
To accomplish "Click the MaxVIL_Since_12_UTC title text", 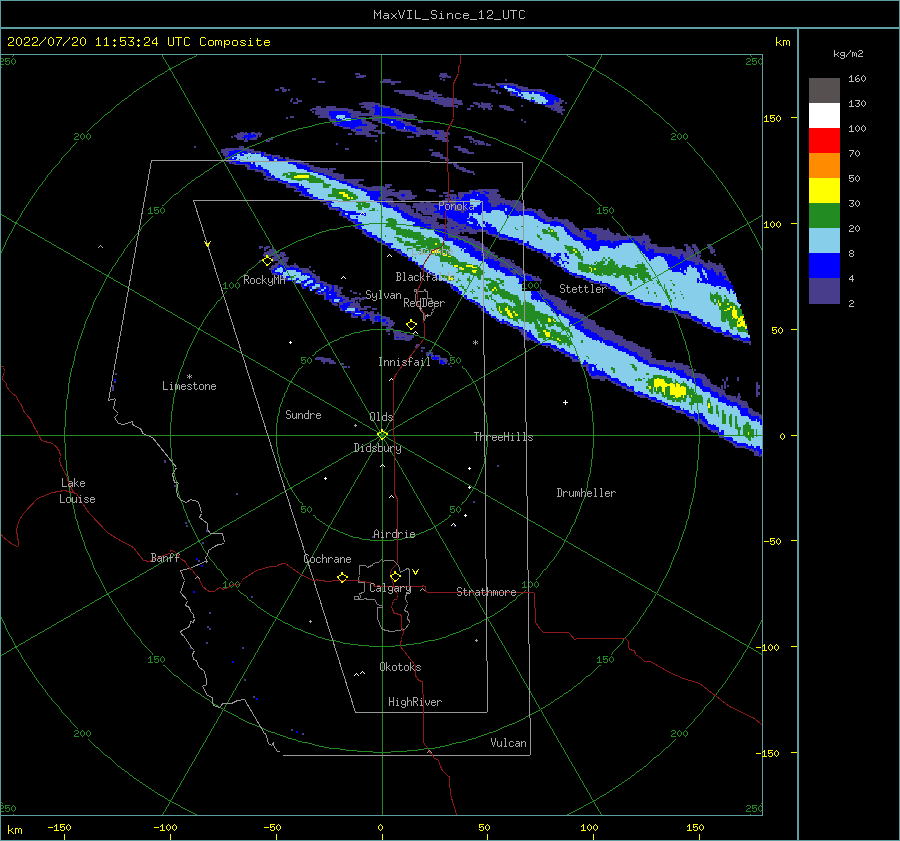I will click(x=449, y=15).
